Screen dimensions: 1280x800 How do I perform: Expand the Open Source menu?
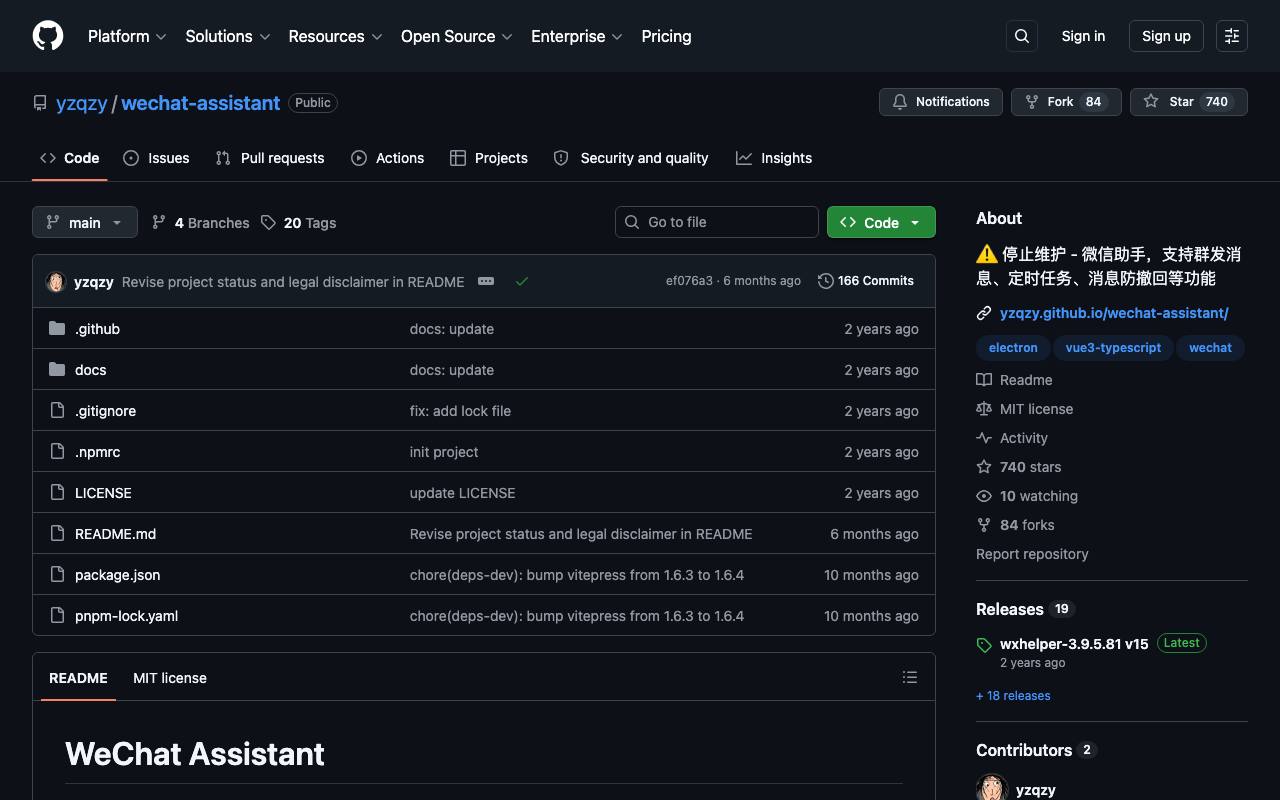[x=457, y=36]
